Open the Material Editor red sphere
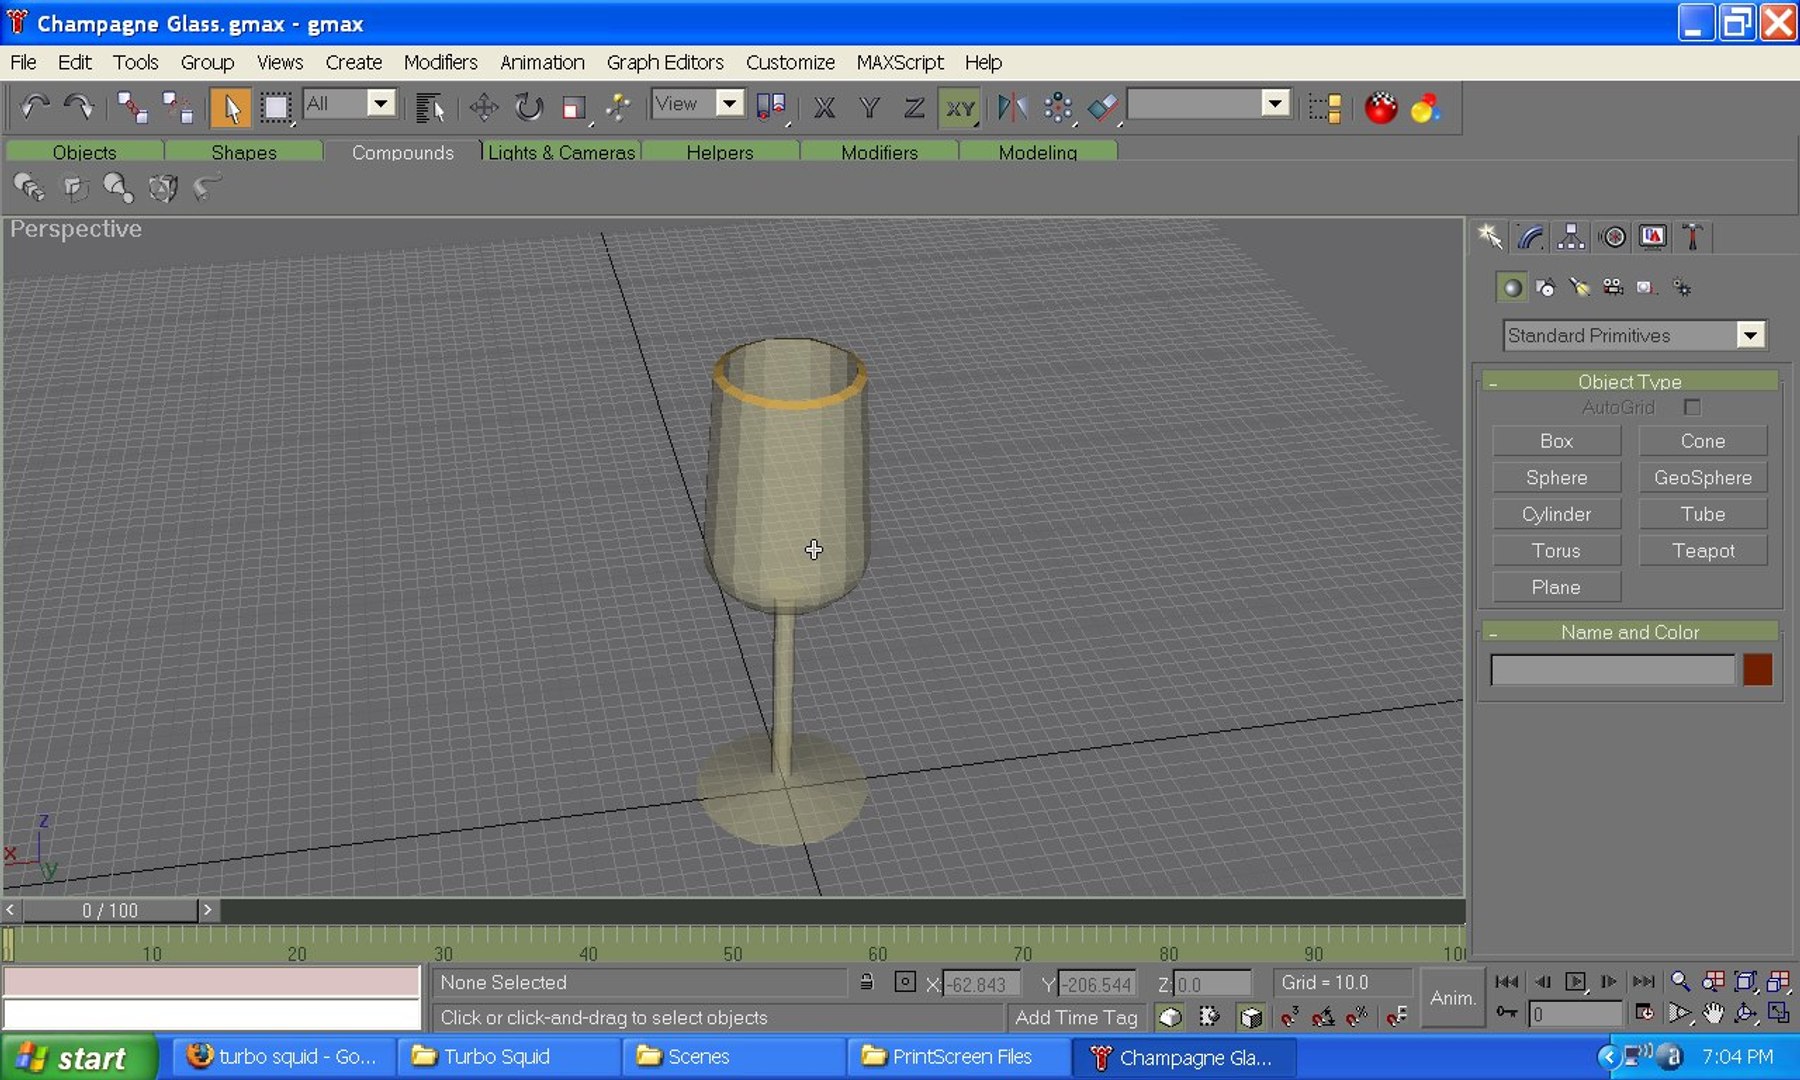The height and width of the screenshot is (1080, 1800). (1381, 107)
